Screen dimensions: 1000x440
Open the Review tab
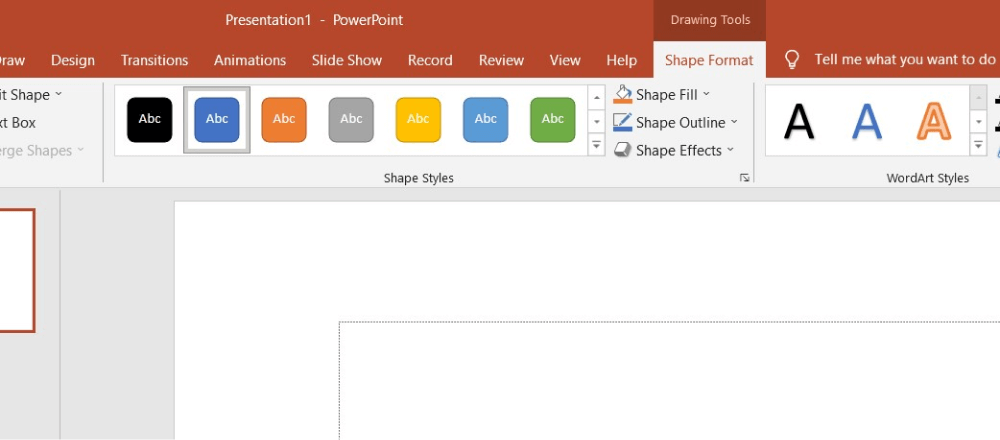(x=501, y=60)
